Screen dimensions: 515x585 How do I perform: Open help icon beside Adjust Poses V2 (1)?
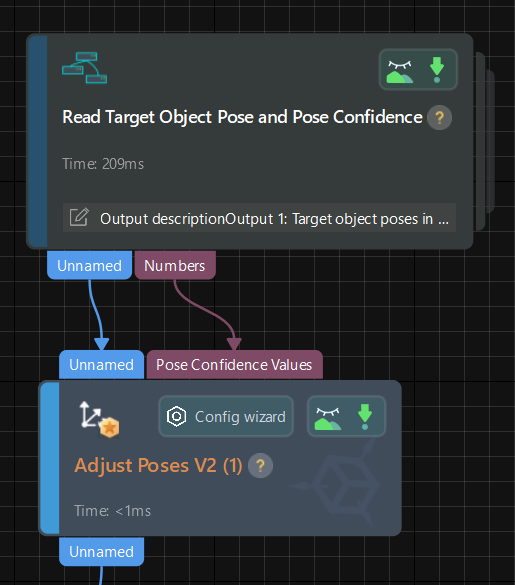260,466
